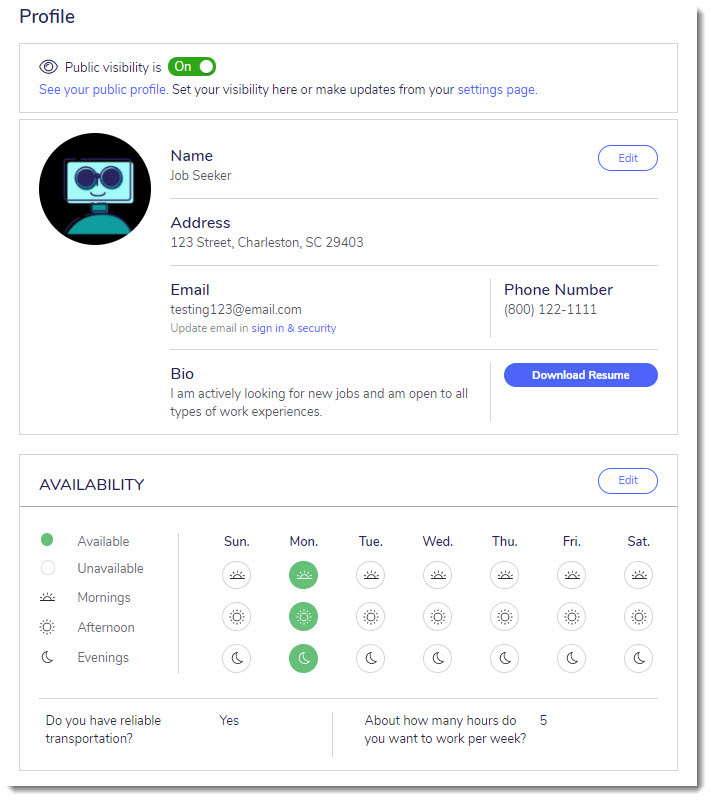Edit the Name and contact details

point(627,158)
